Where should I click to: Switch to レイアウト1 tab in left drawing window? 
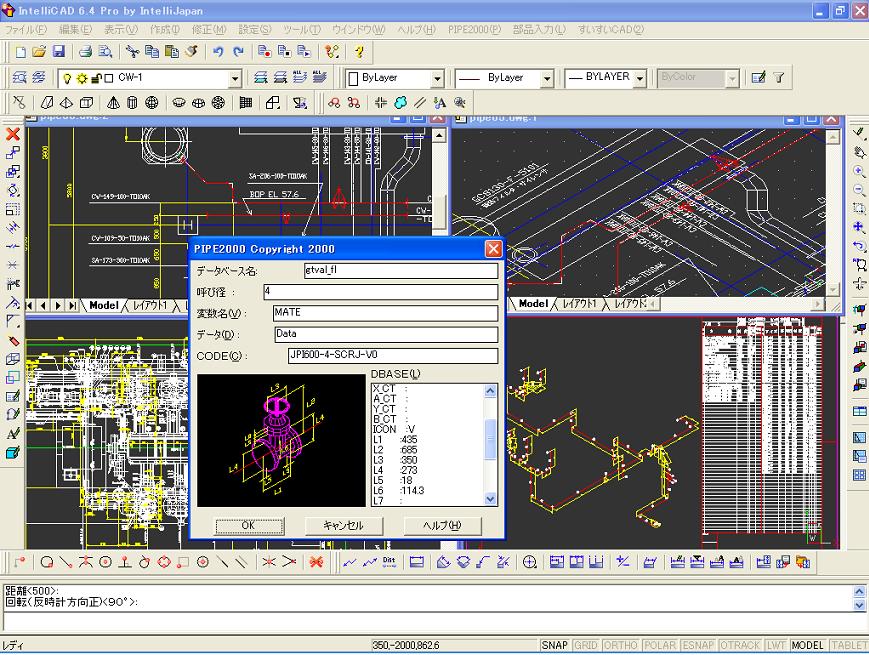[x=150, y=305]
